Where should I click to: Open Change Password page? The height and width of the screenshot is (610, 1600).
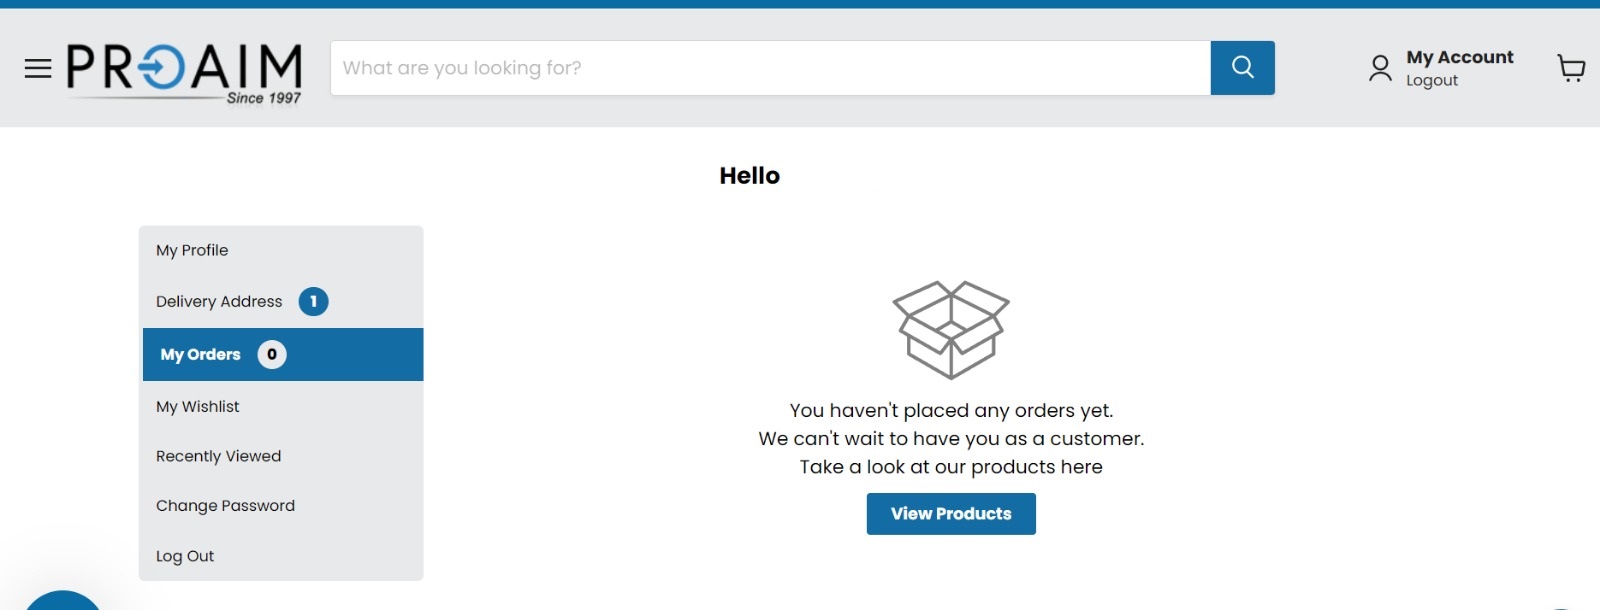[x=225, y=506]
